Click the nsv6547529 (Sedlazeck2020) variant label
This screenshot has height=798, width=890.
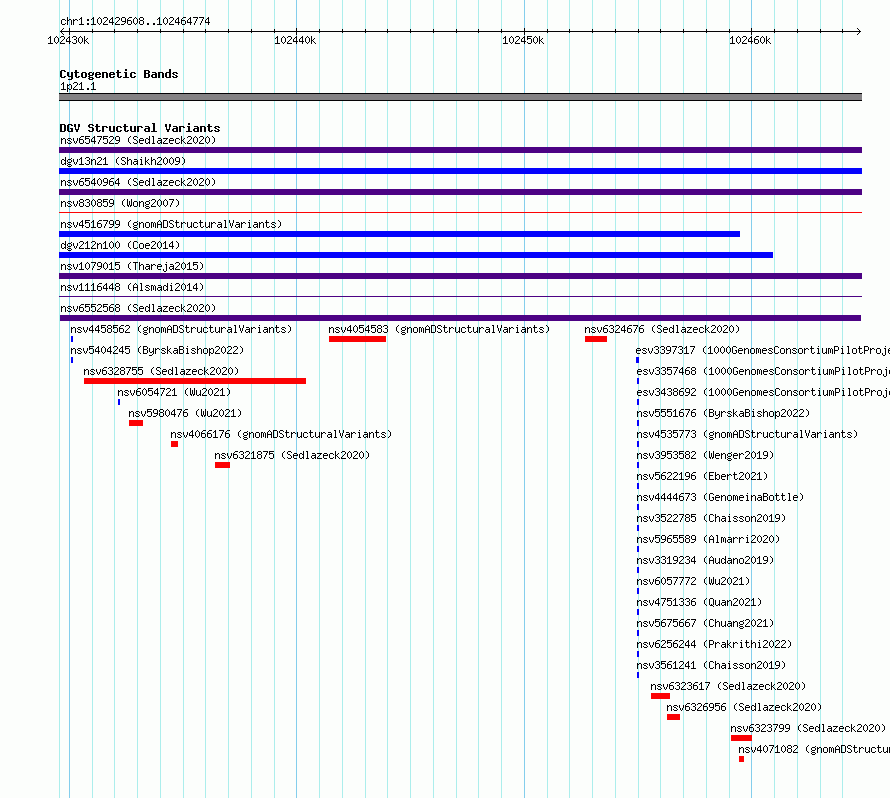click(x=138, y=140)
